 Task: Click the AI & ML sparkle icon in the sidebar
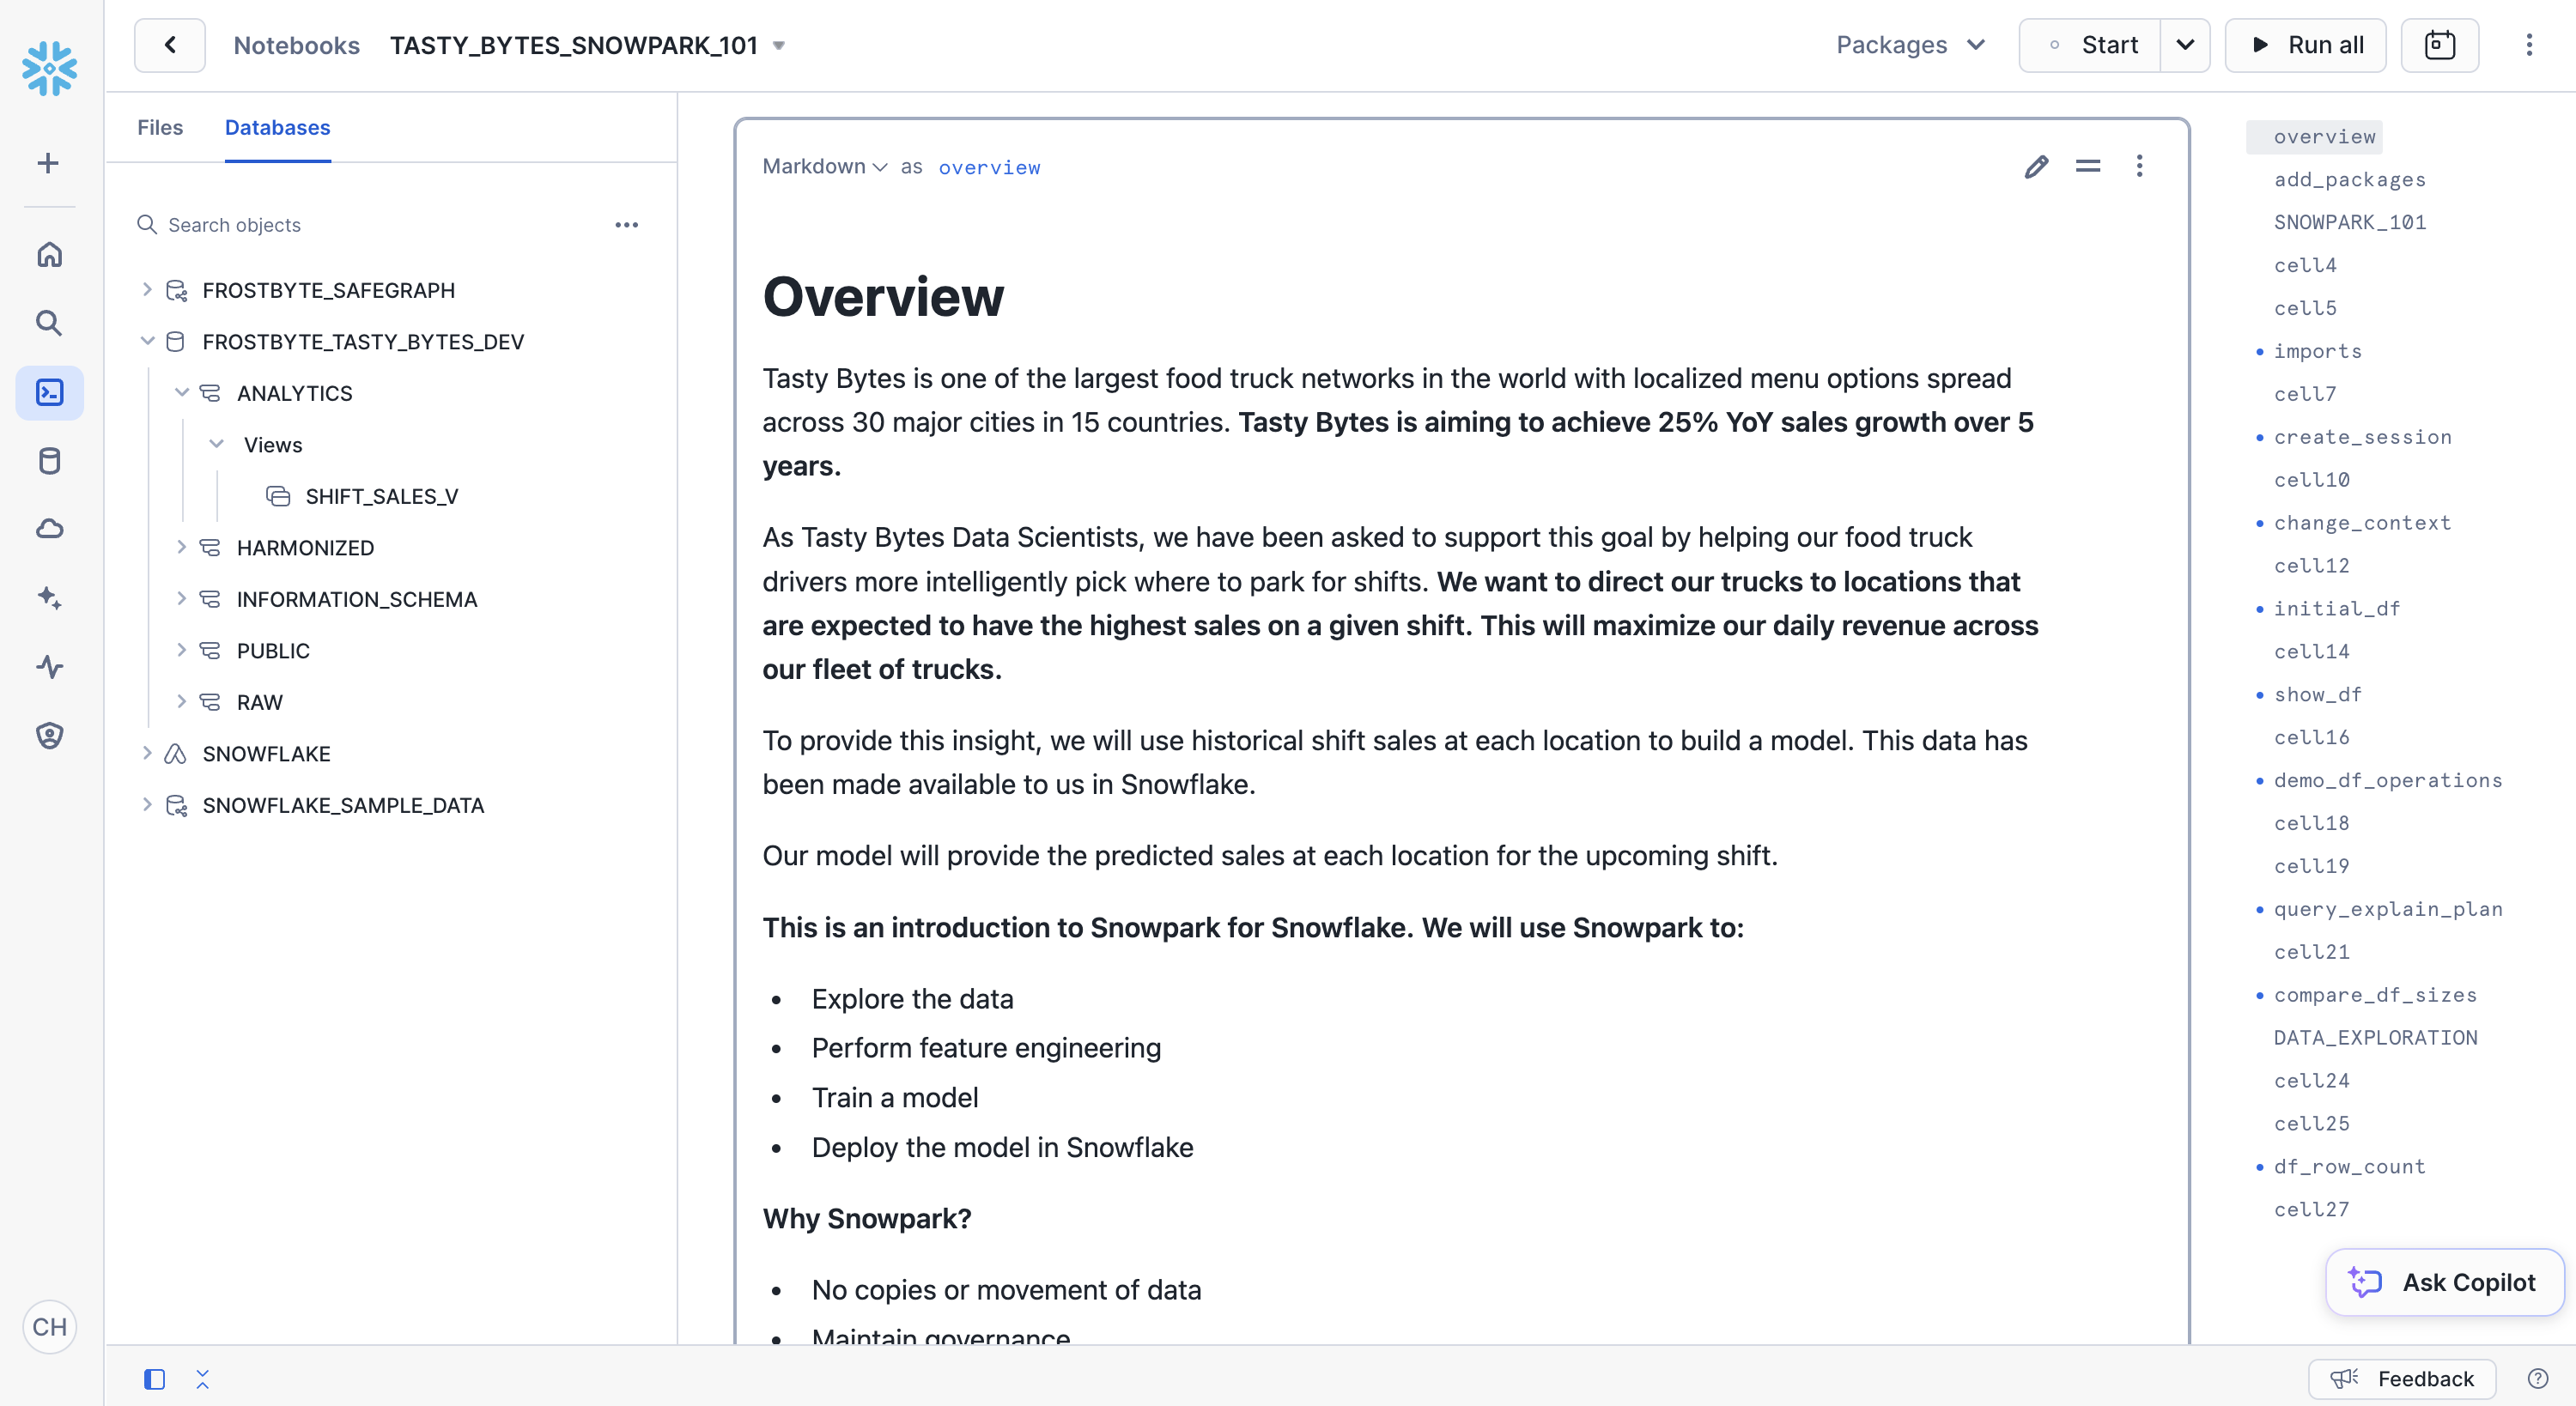(49, 598)
